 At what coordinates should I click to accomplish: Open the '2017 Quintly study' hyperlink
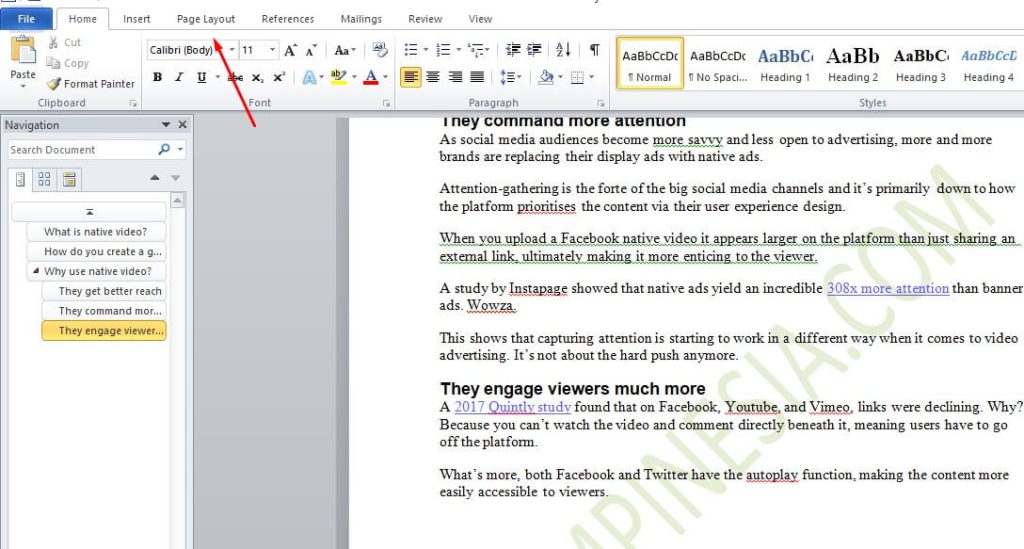click(513, 407)
